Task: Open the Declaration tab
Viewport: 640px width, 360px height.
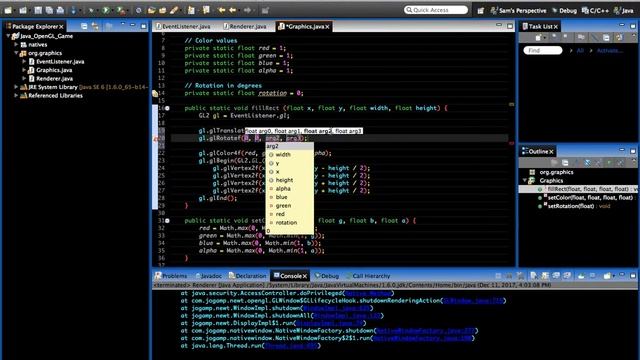Action: point(247,276)
